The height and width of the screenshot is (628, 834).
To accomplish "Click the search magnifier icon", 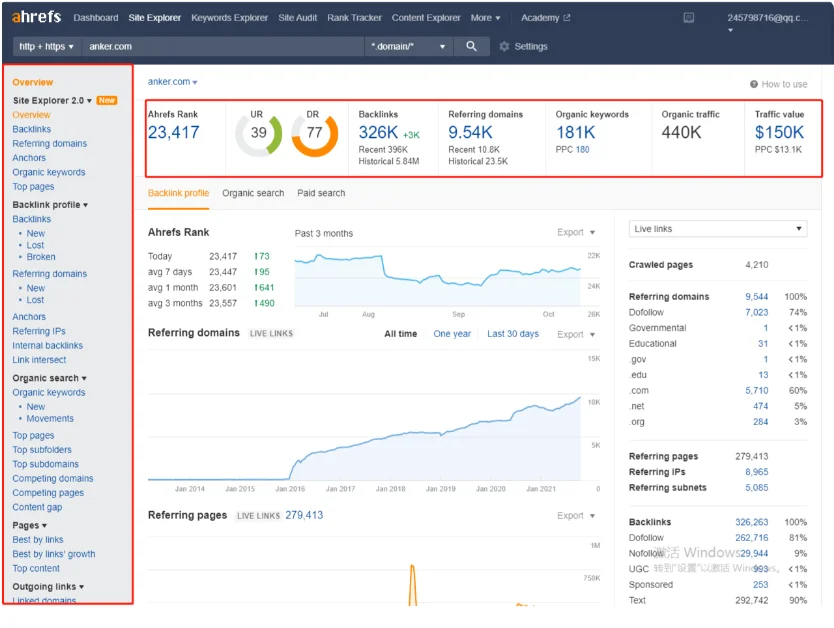I will [x=471, y=46].
